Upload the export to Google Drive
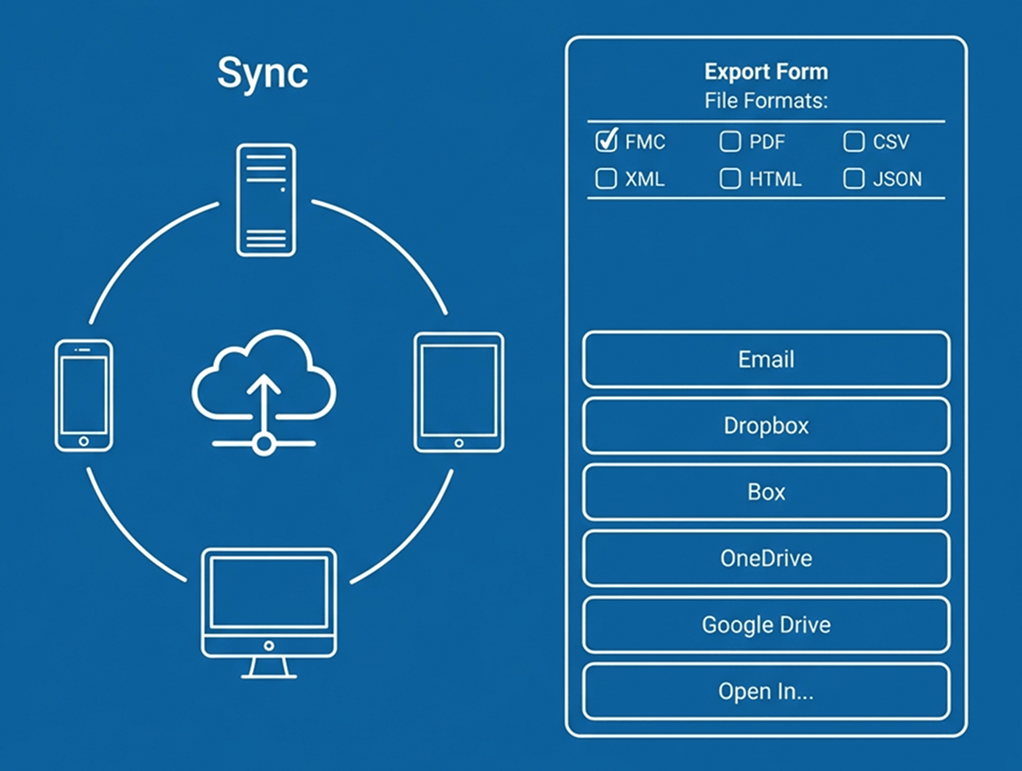The width and height of the screenshot is (1022, 771). 765,624
